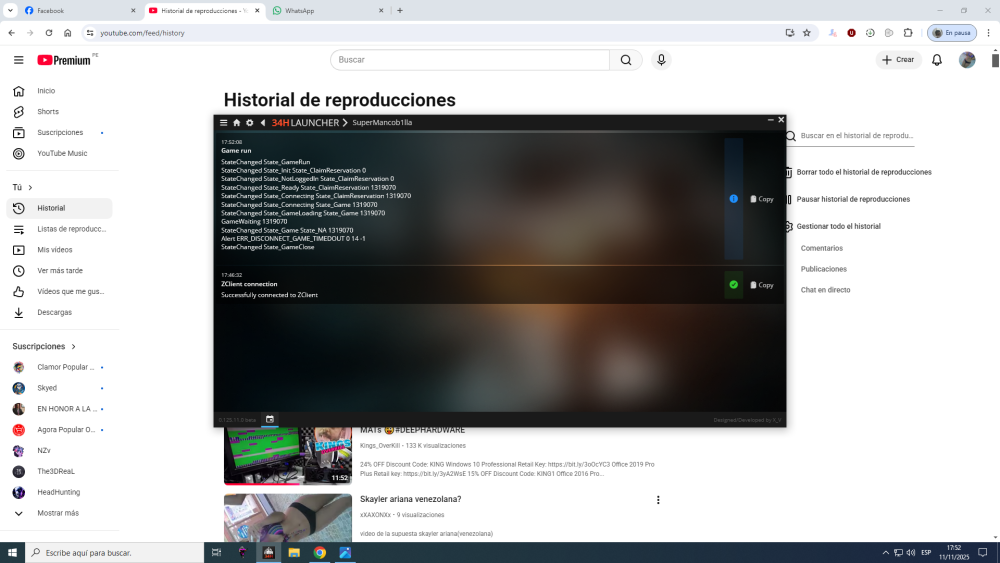Open Shorts from the YouTube sidebar
The image size is (1000, 563).
pos(48,112)
